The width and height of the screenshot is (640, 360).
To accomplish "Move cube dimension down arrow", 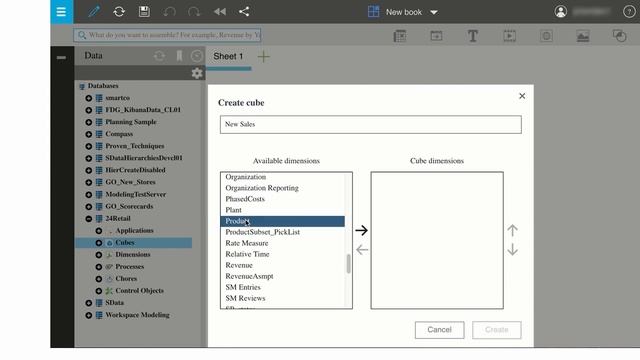I will point(513,249).
